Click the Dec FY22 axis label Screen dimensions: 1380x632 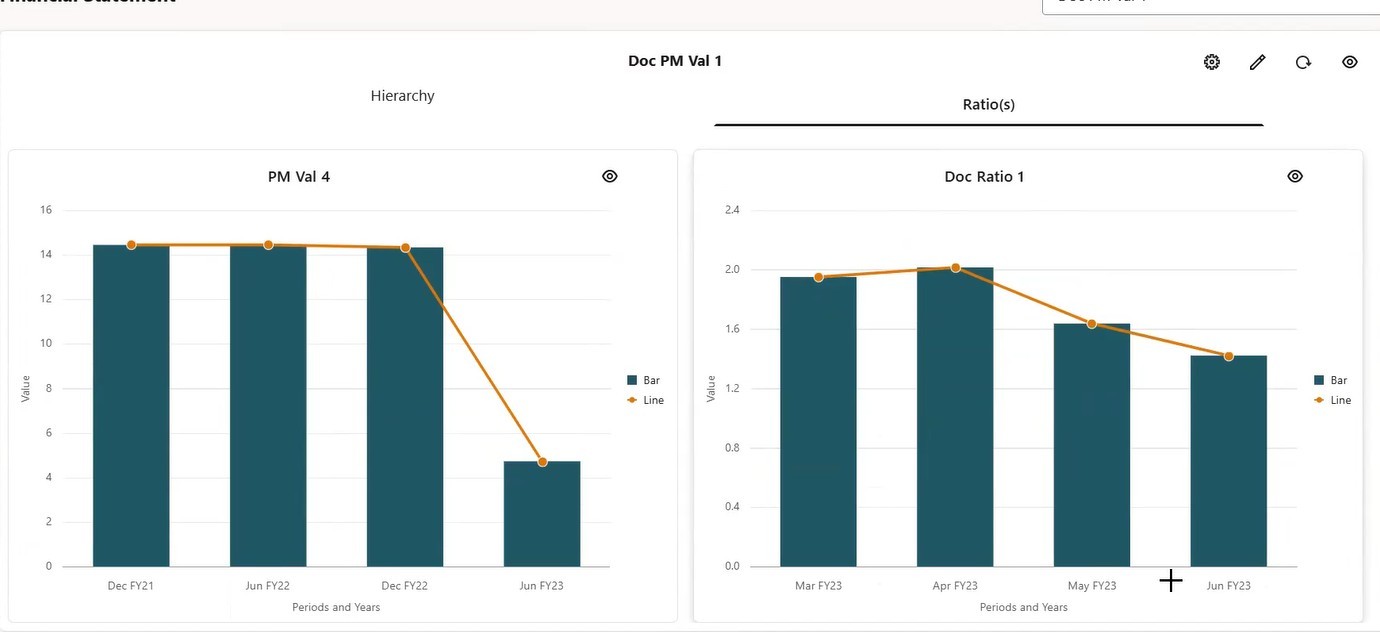pyautogui.click(x=405, y=586)
